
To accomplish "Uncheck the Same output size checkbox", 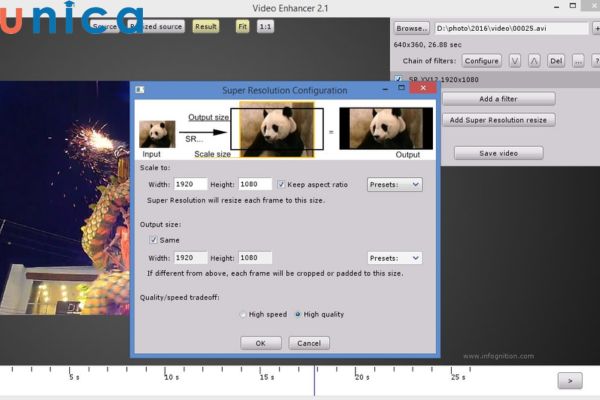I will 153,240.
